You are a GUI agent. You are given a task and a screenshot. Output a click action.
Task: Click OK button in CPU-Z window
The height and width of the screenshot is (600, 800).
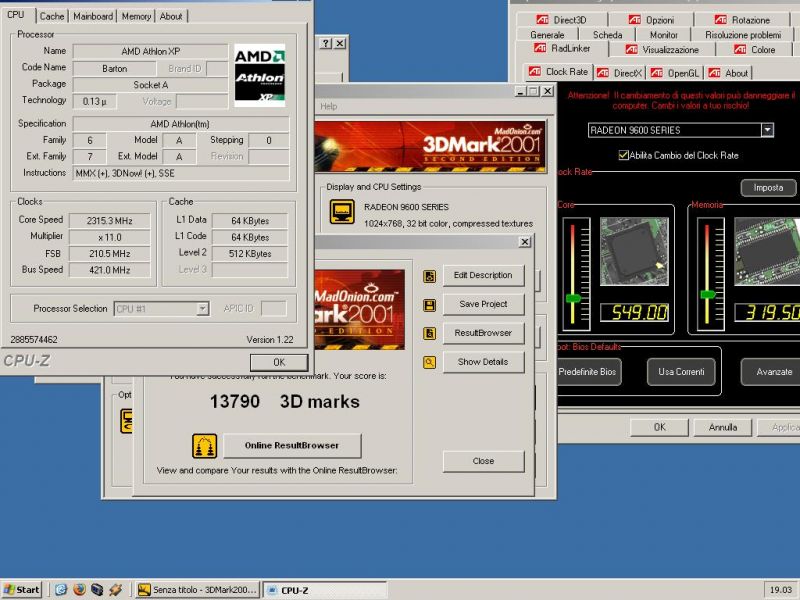coord(279,362)
